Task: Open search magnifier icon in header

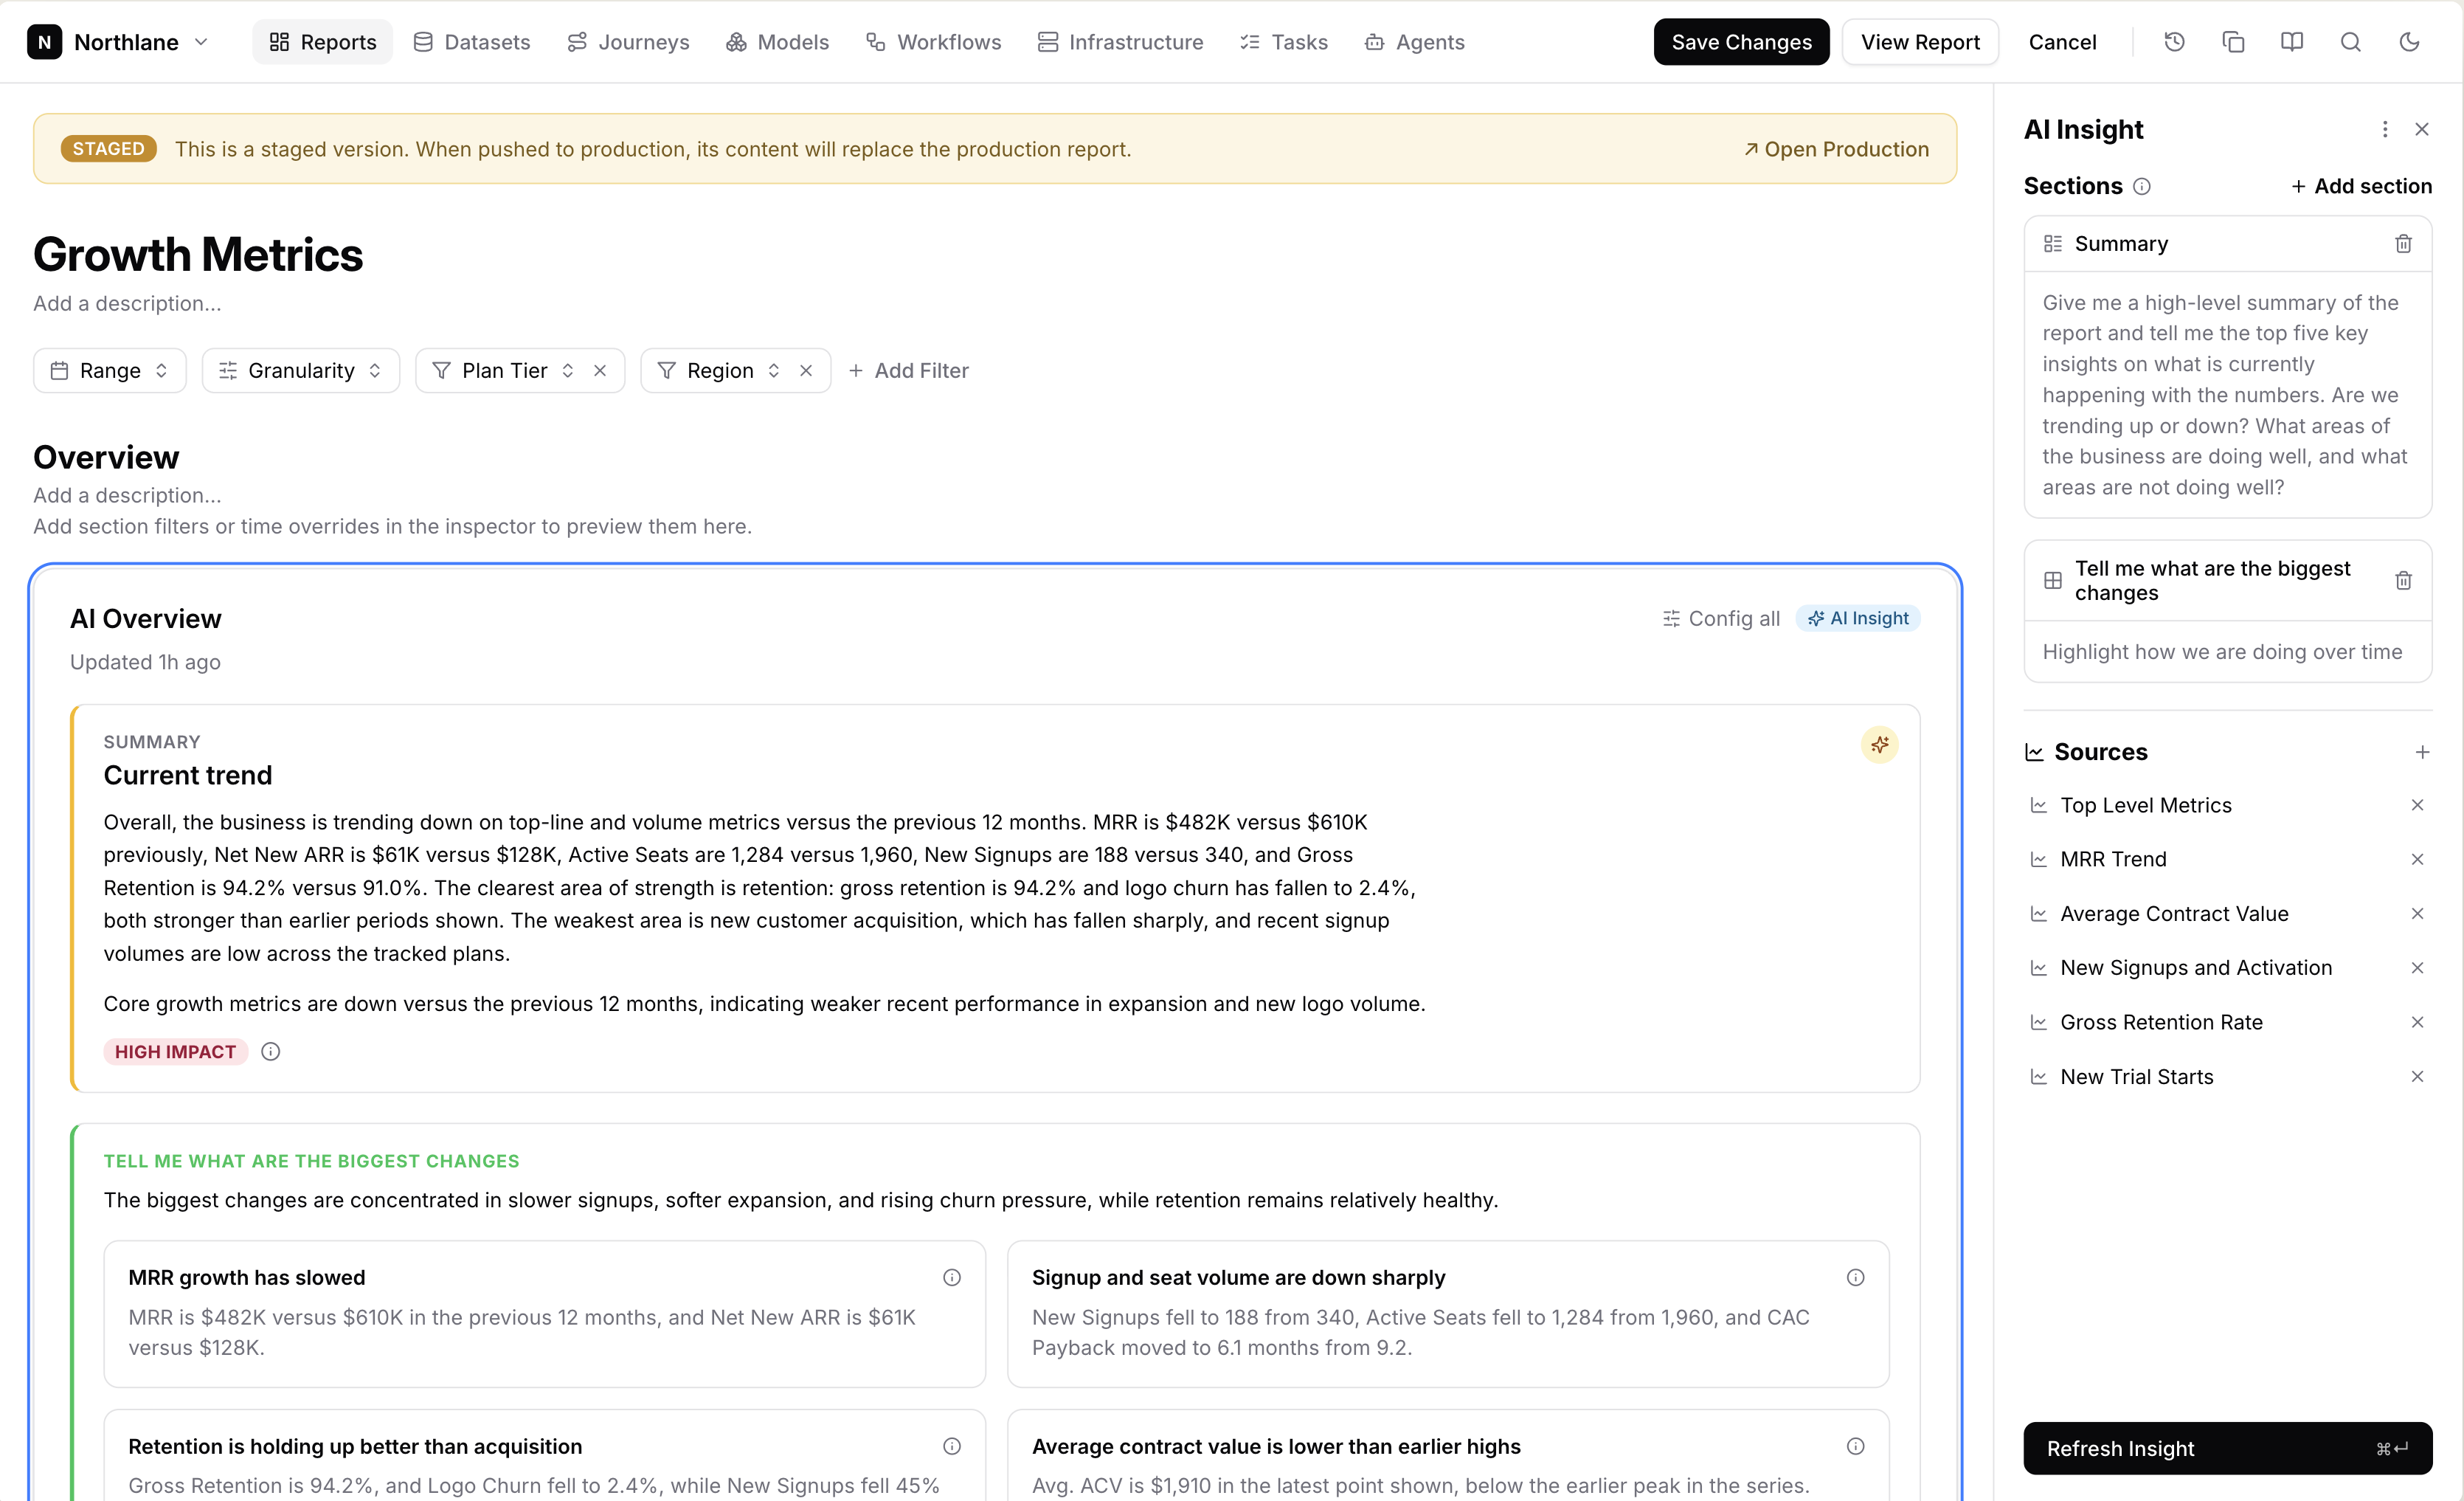Action: (x=2350, y=42)
